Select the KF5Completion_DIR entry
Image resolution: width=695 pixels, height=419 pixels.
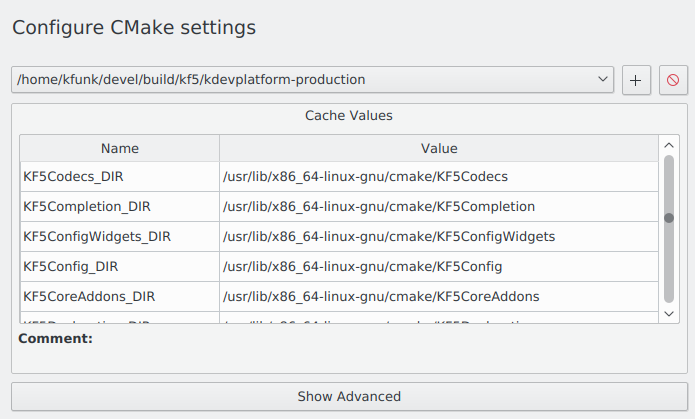86,207
